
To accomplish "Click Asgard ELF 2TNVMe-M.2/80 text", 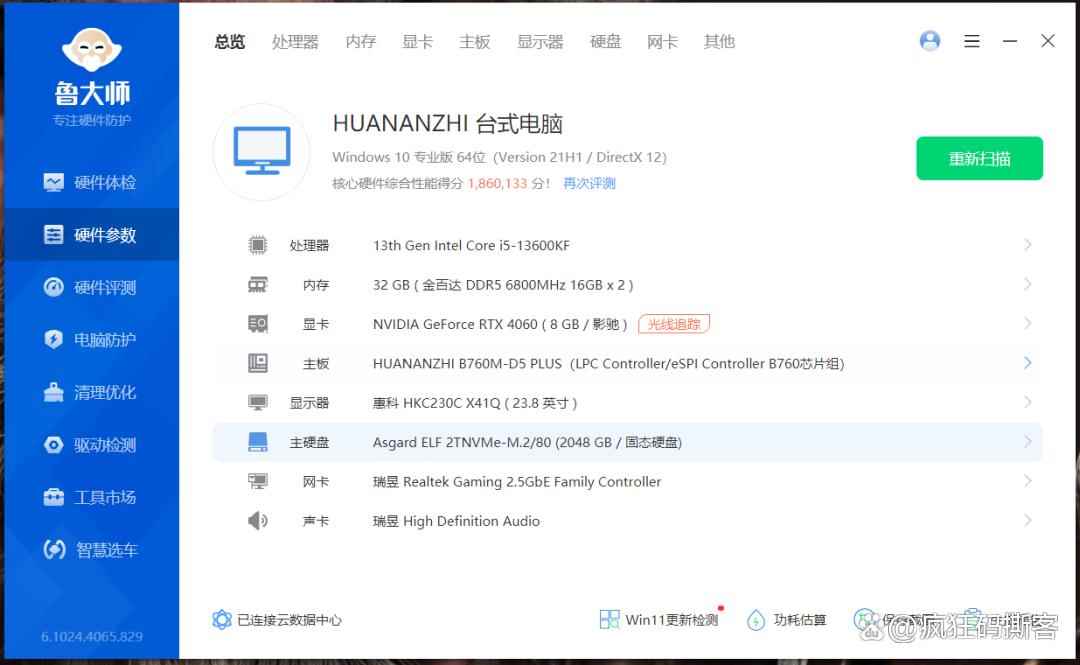I will (528, 442).
